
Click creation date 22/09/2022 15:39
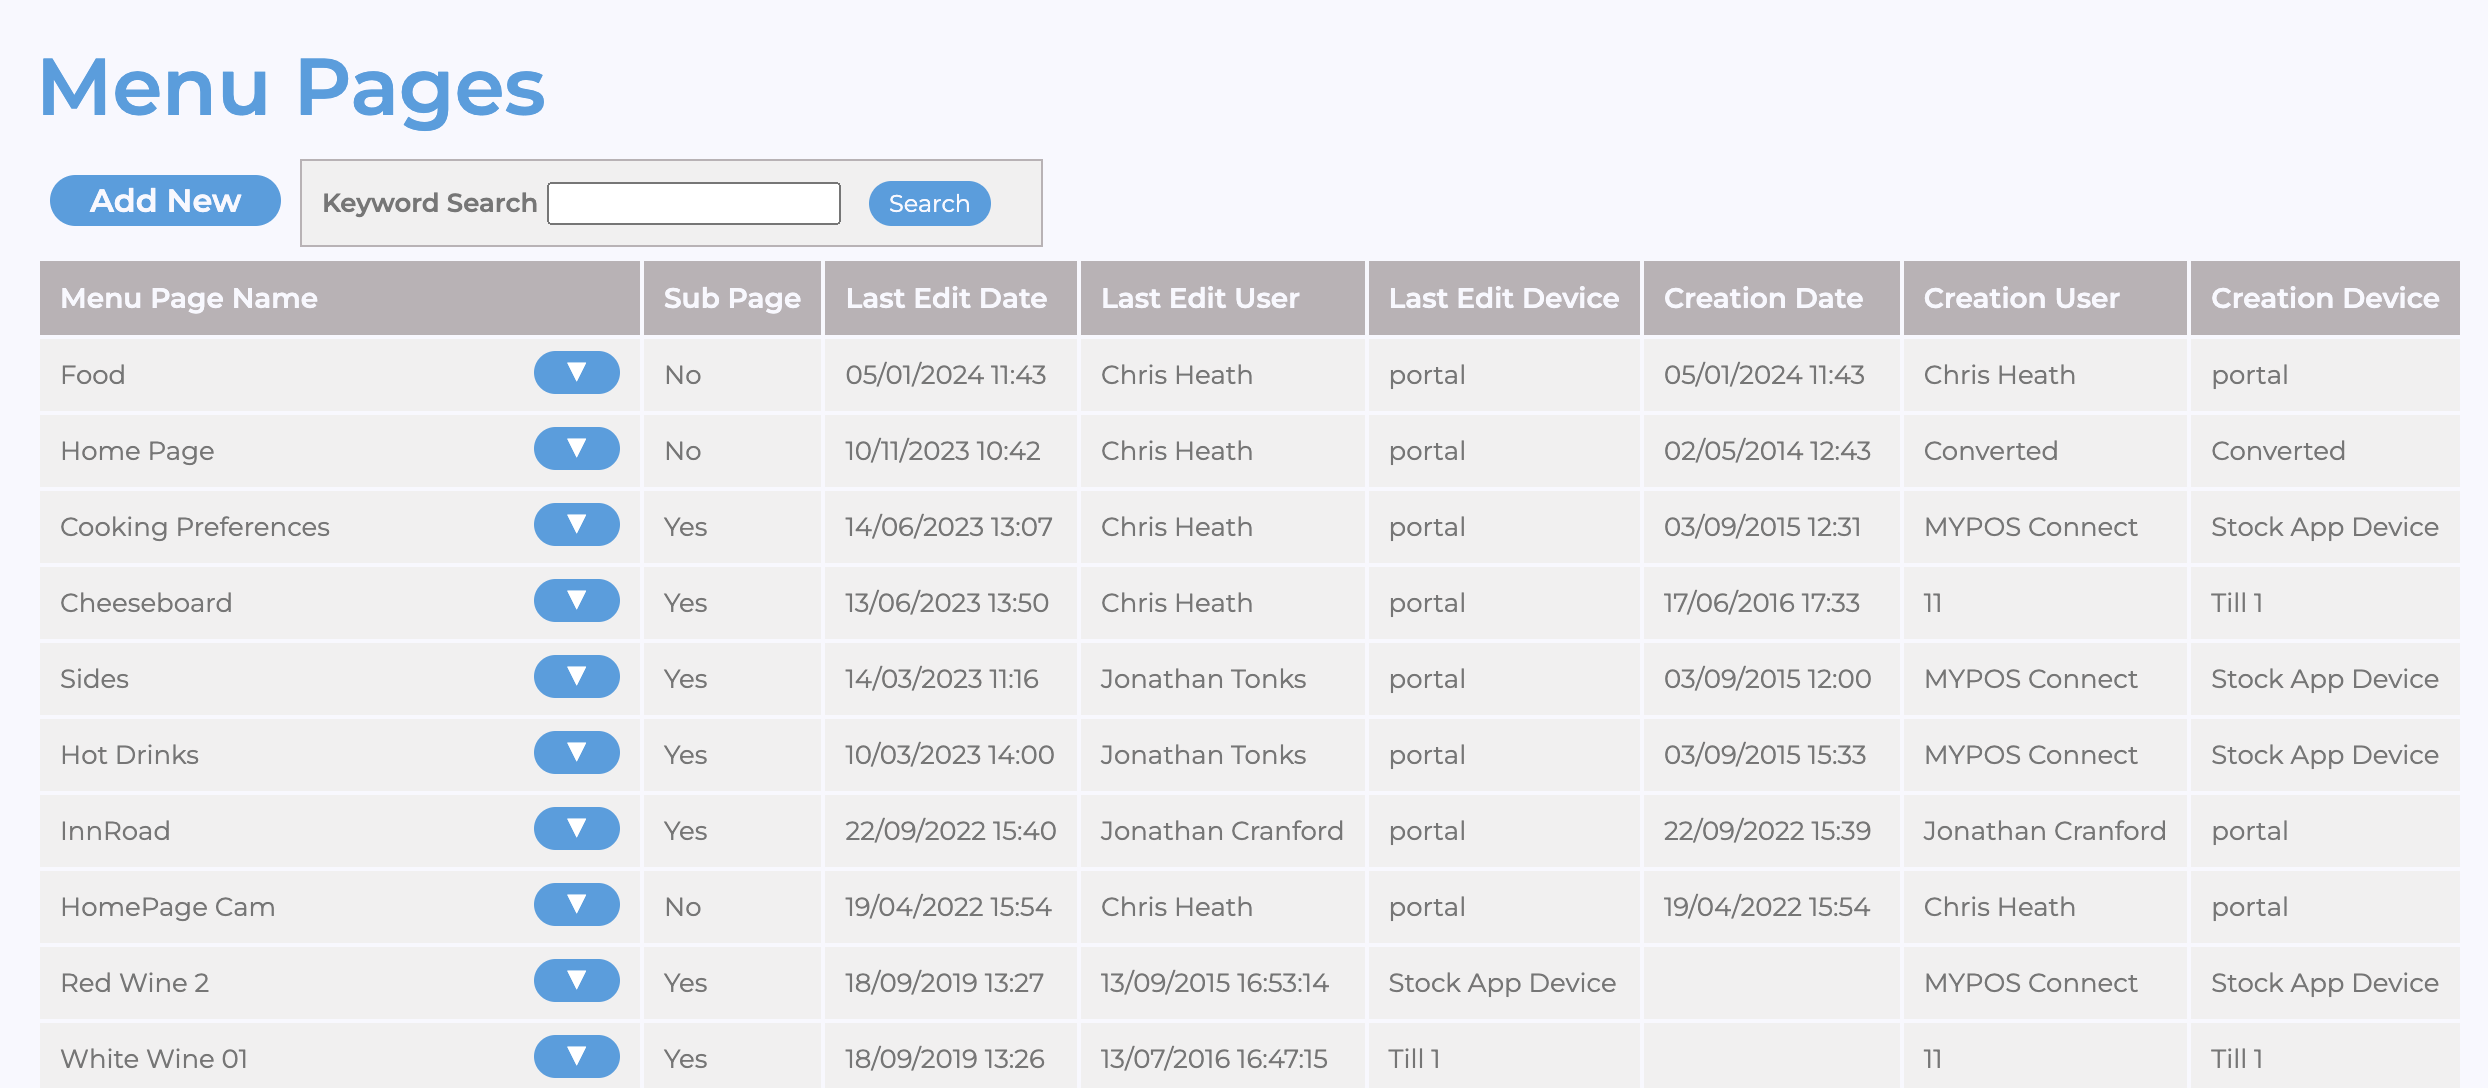point(1767,831)
